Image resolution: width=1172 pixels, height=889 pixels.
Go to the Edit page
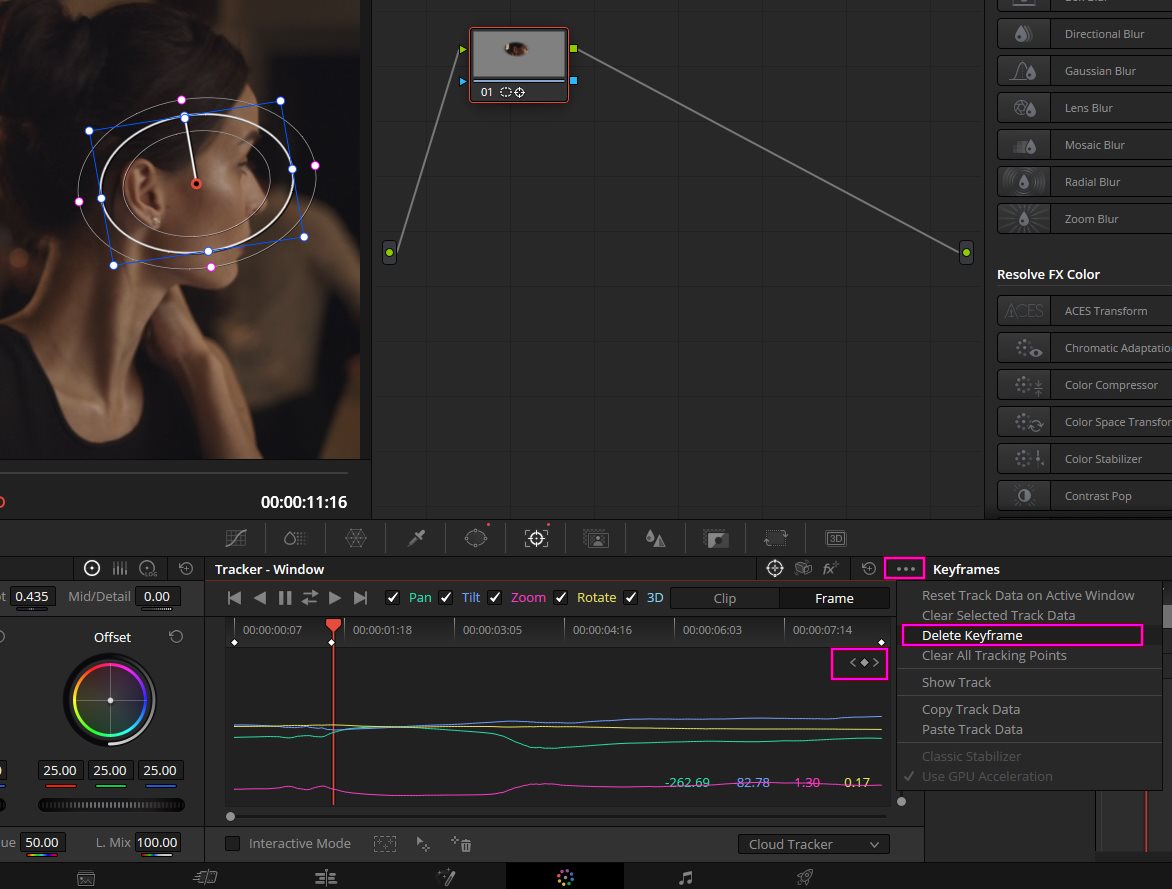[x=326, y=878]
